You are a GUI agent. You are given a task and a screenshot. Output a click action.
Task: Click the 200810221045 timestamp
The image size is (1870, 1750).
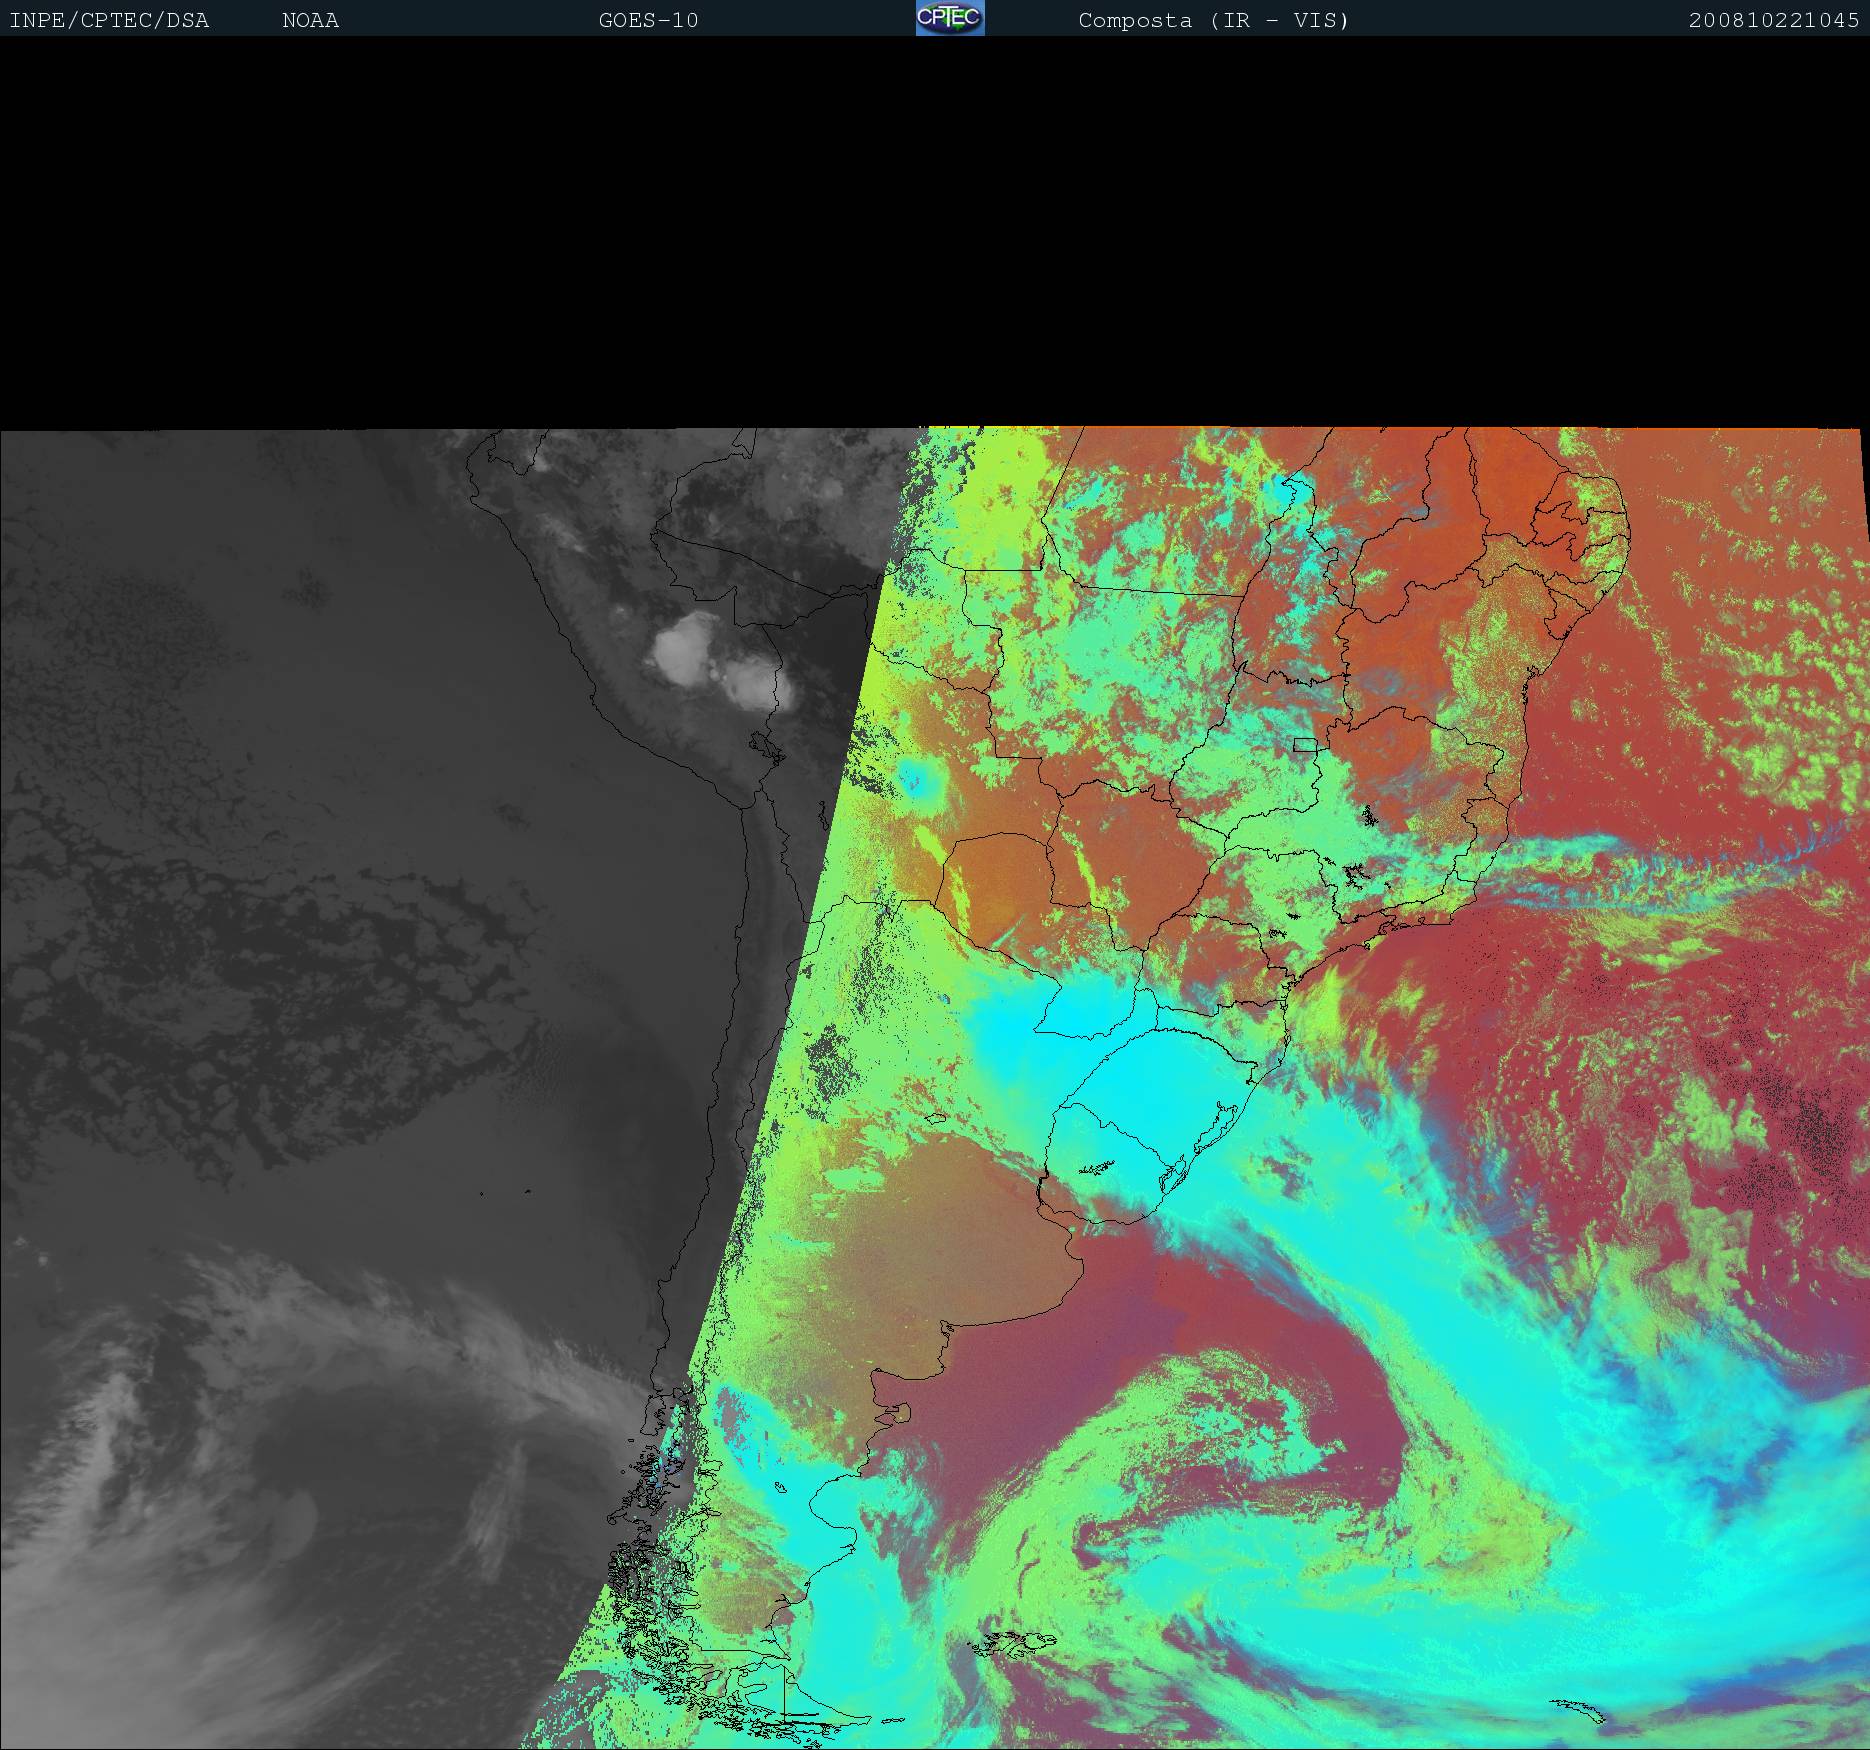point(1773,20)
